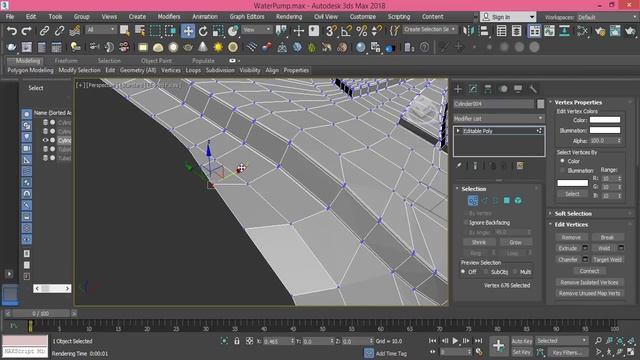Select Polygon sub-object level icon
The height and width of the screenshot is (360, 640).
pyautogui.click(x=507, y=200)
